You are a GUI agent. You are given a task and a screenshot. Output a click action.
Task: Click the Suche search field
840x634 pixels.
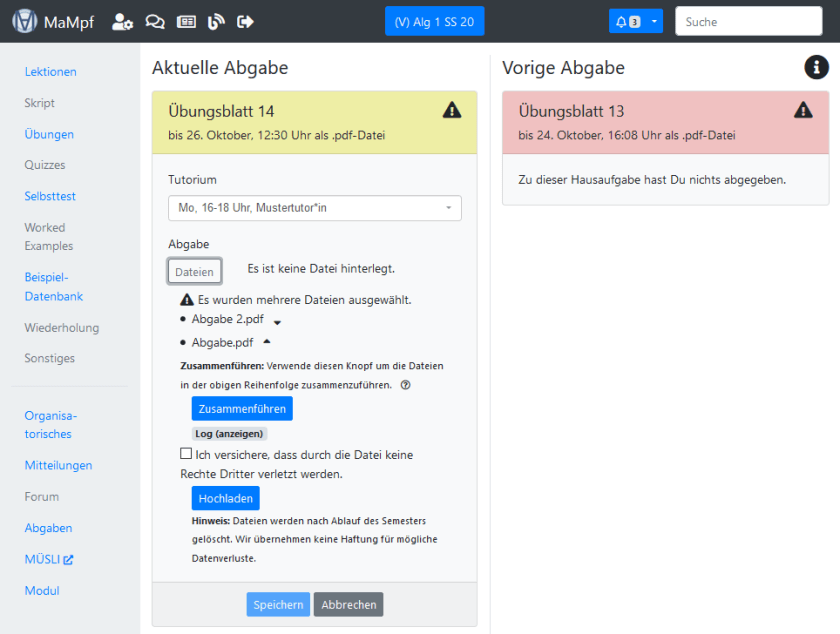[751, 21]
